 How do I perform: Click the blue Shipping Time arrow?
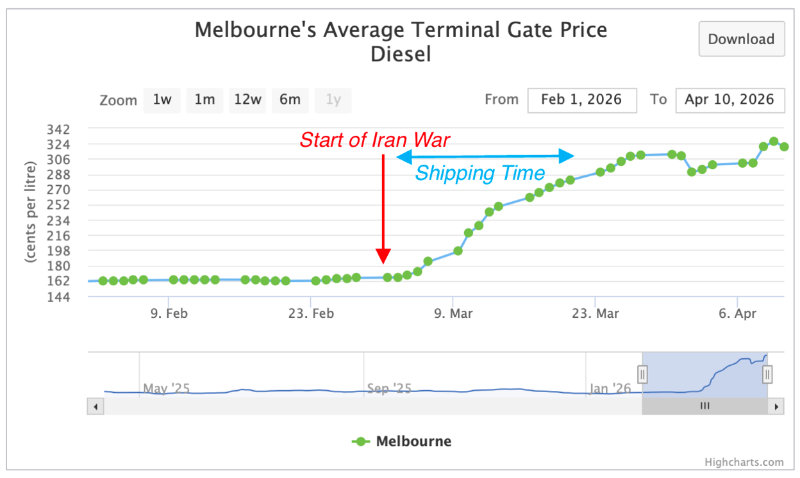click(485, 156)
